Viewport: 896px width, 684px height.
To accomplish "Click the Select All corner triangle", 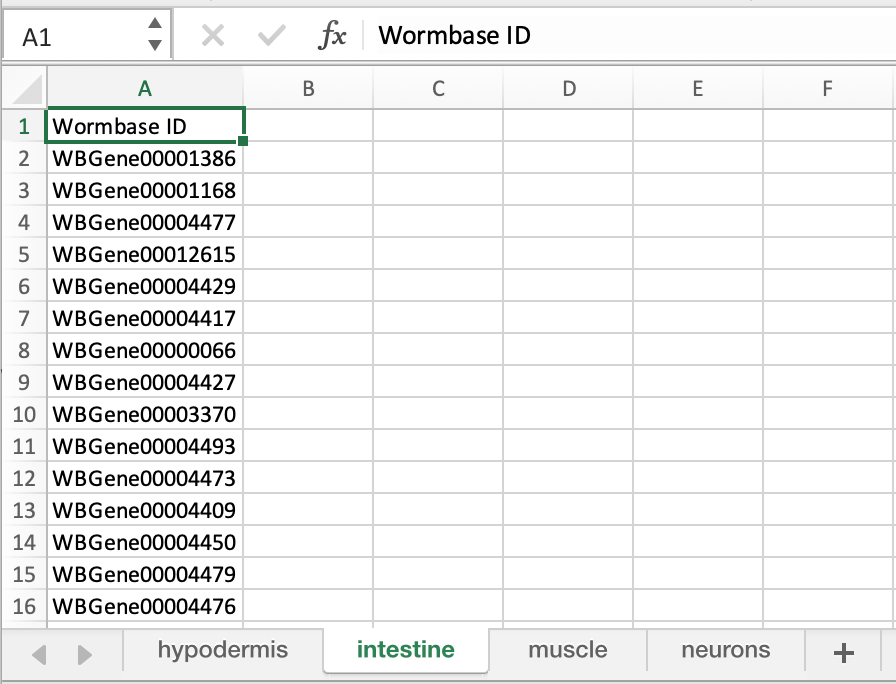I will click(x=23, y=89).
